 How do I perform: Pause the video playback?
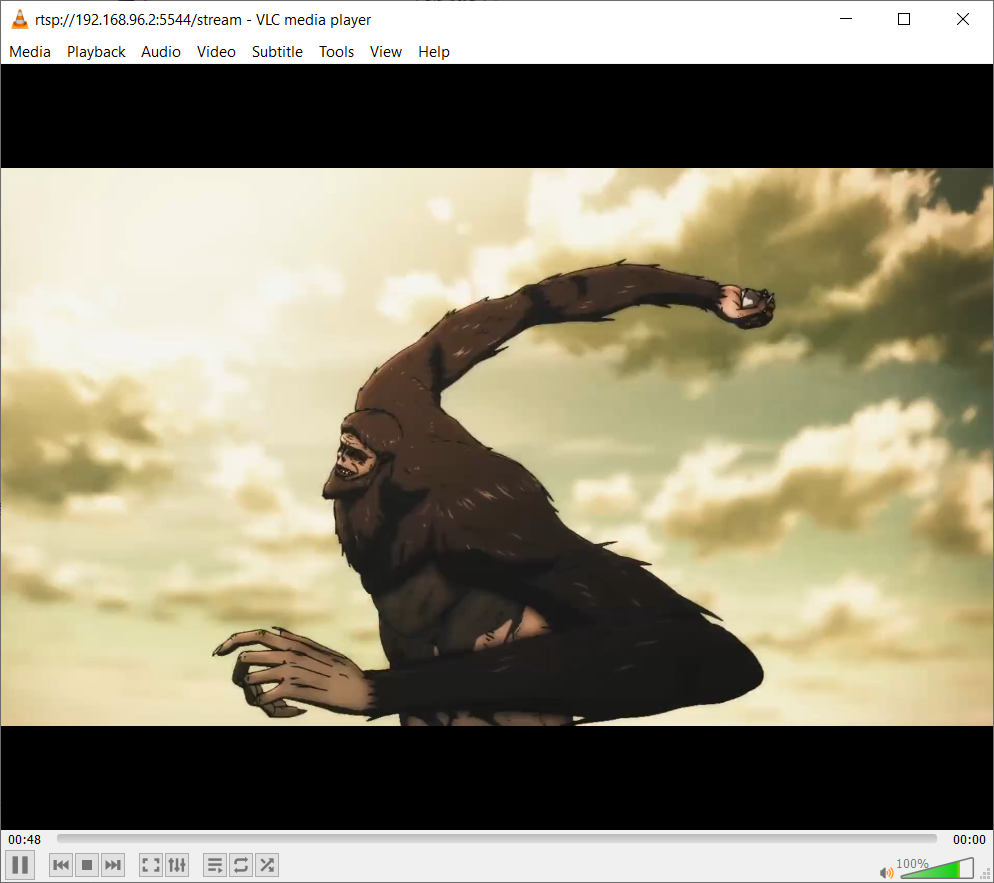coord(19,864)
